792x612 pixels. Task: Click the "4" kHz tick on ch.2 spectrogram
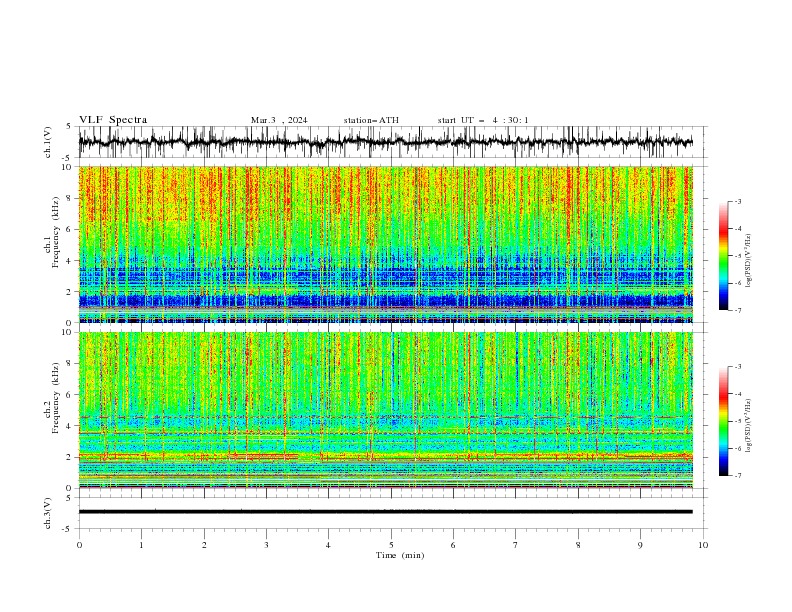click(69, 426)
